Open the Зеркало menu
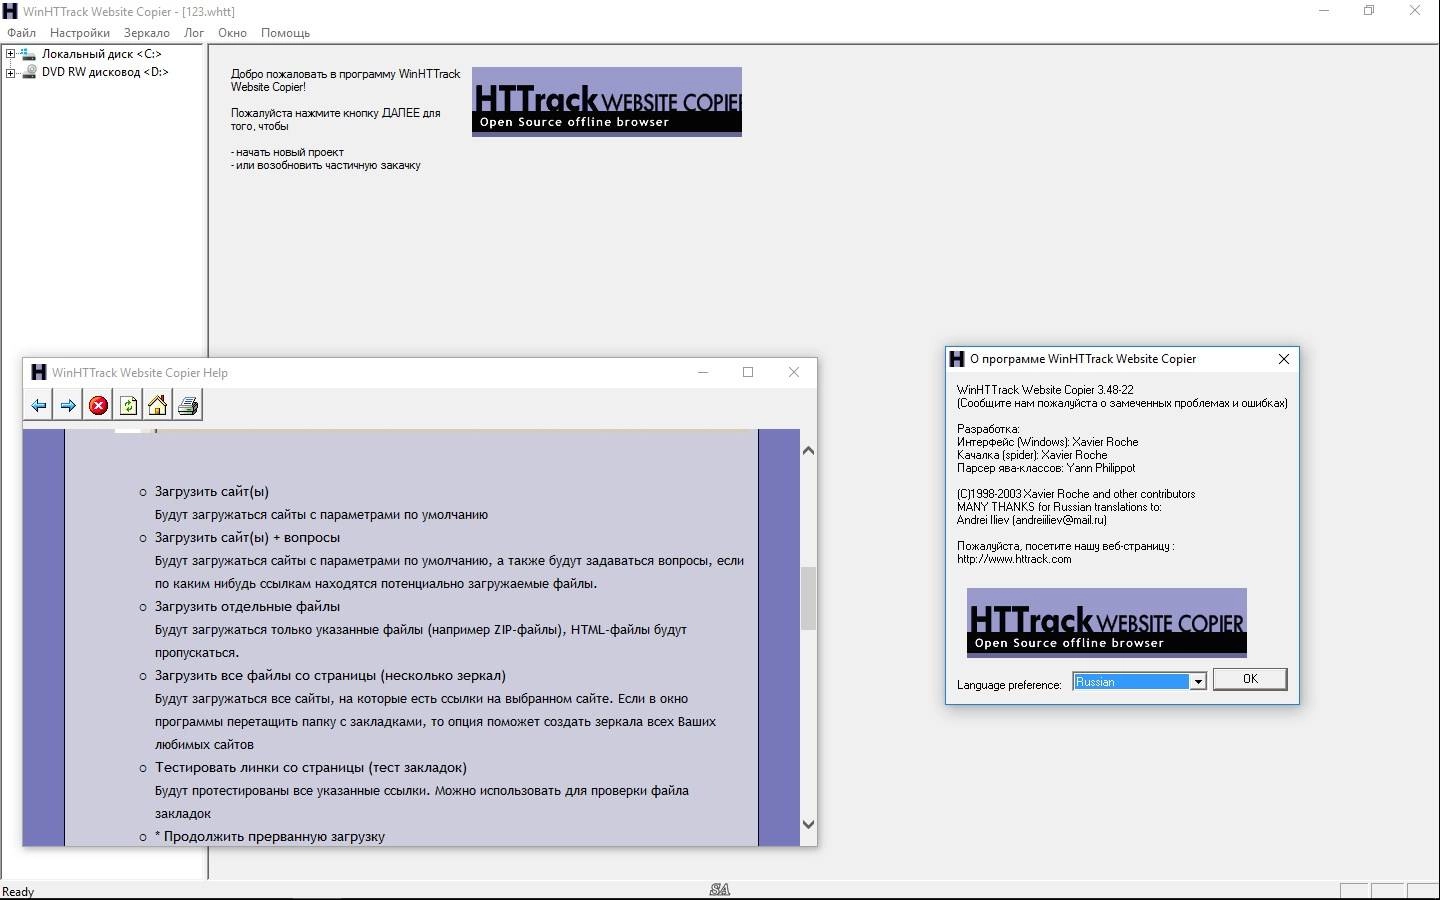1440x900 pixels. point(147,33)
